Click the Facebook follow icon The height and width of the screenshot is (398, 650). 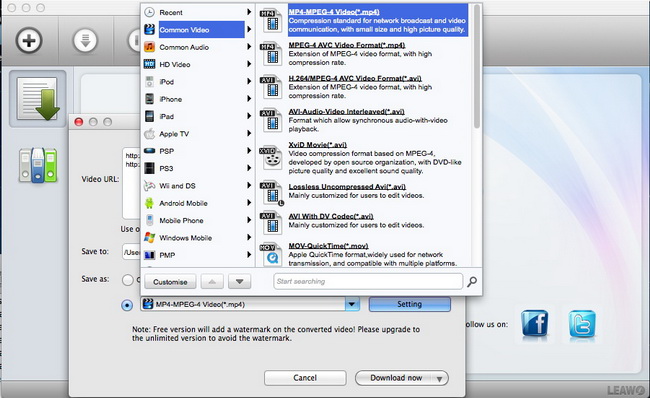(x=534, y=323)
